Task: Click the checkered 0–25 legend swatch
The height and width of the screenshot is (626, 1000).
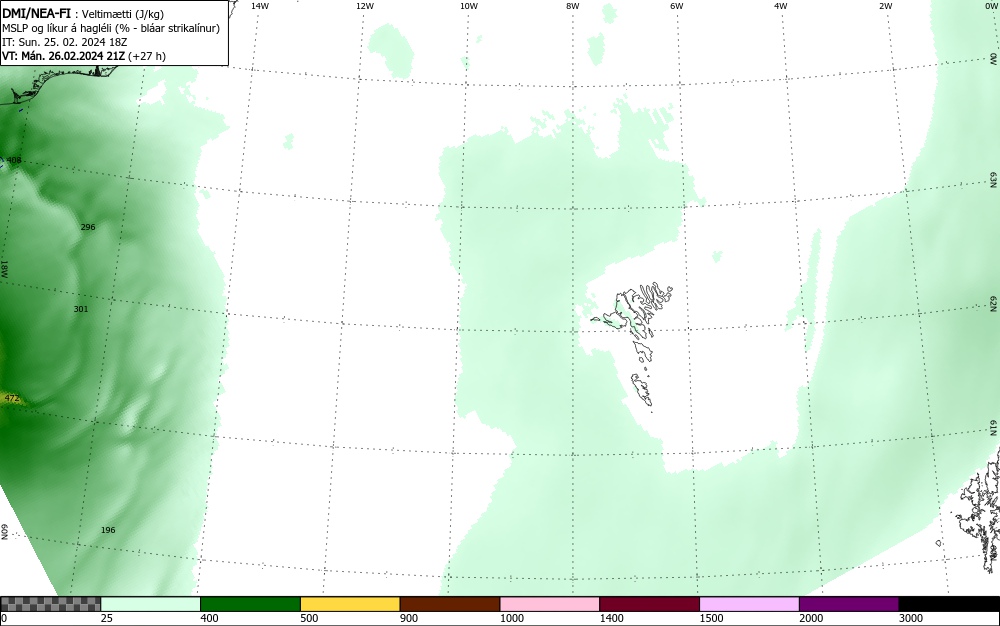Action: click(x=50, y=604)
